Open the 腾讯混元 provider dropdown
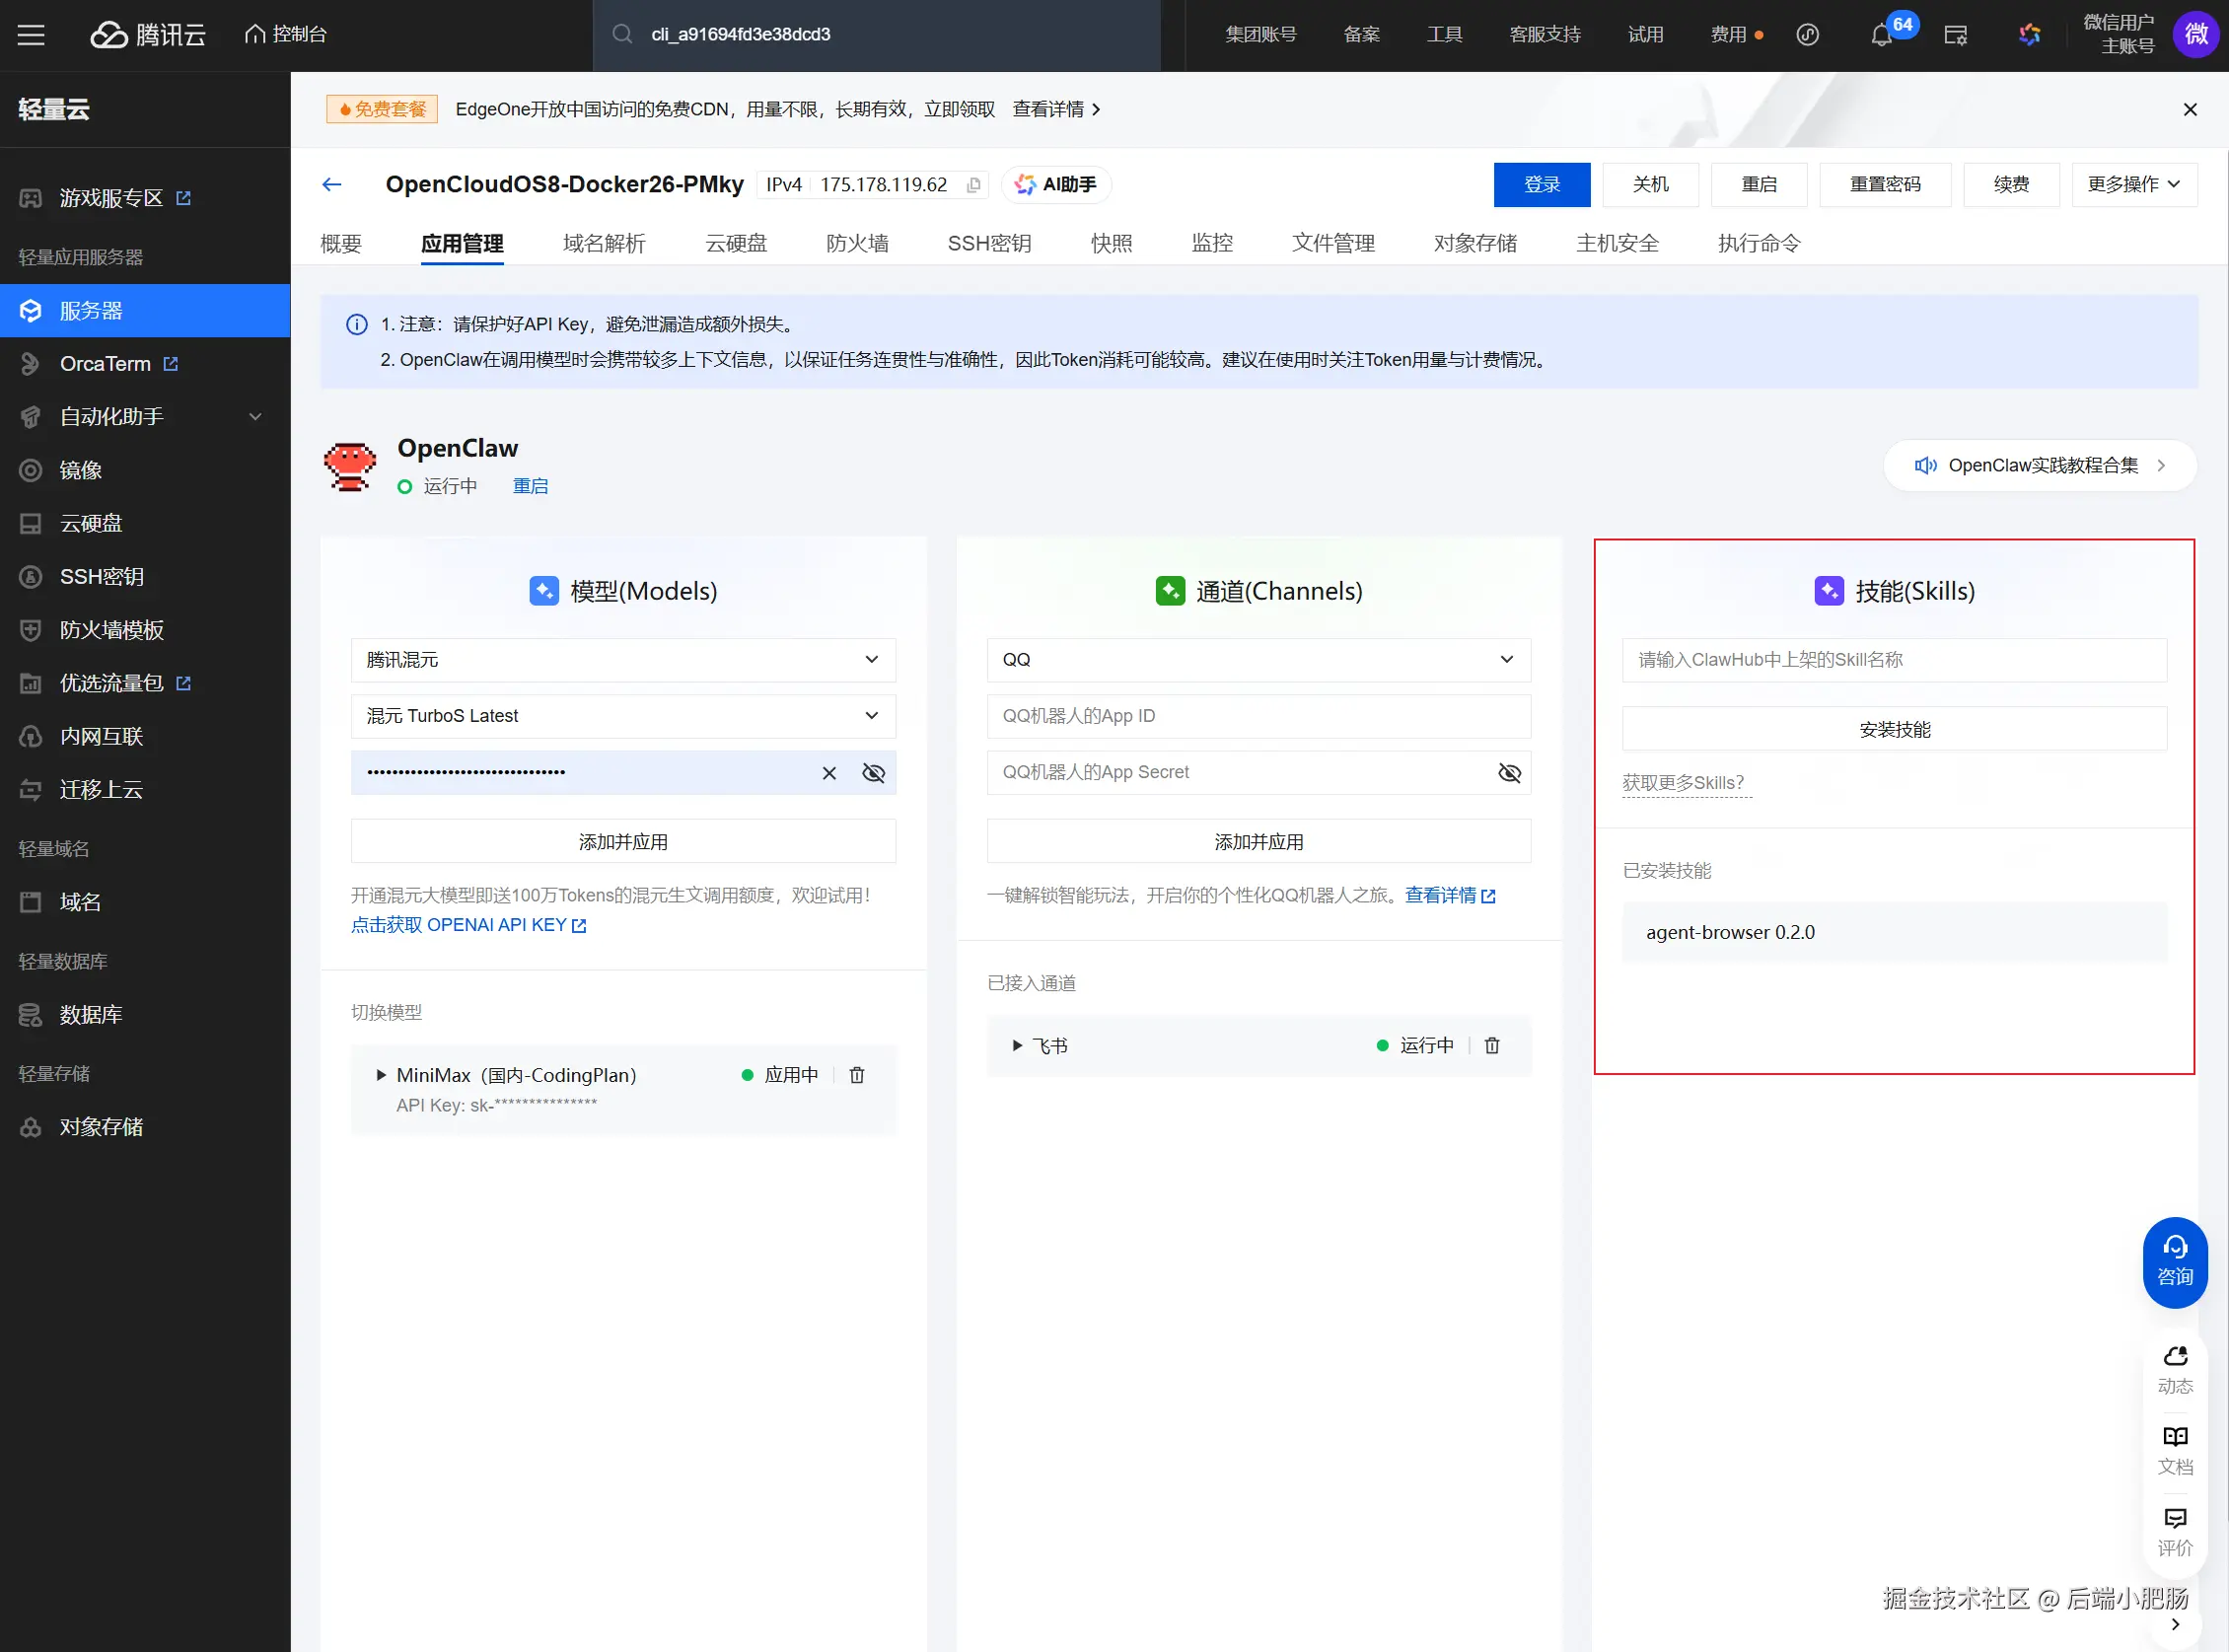The height and width of the screenshot is (1652, 2229). 623,660
